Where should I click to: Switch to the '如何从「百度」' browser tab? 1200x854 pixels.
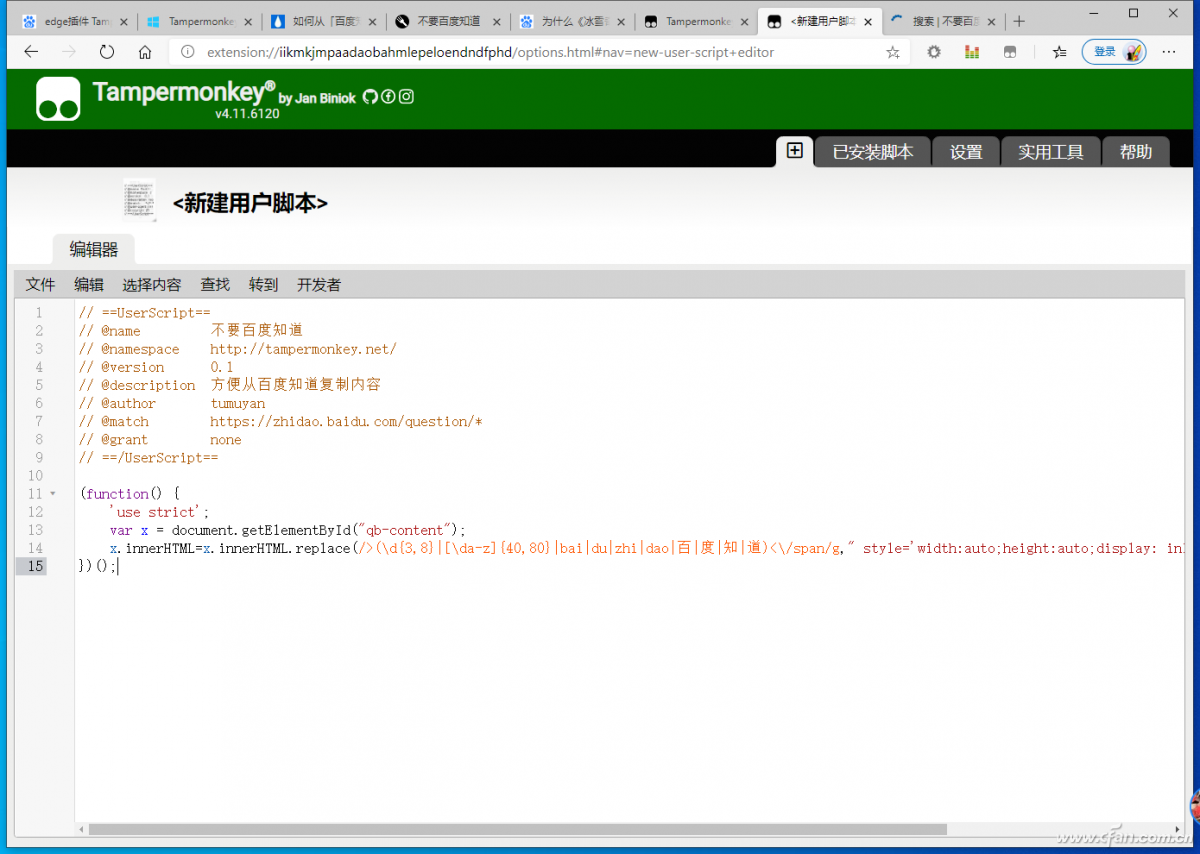click(322, 21)
